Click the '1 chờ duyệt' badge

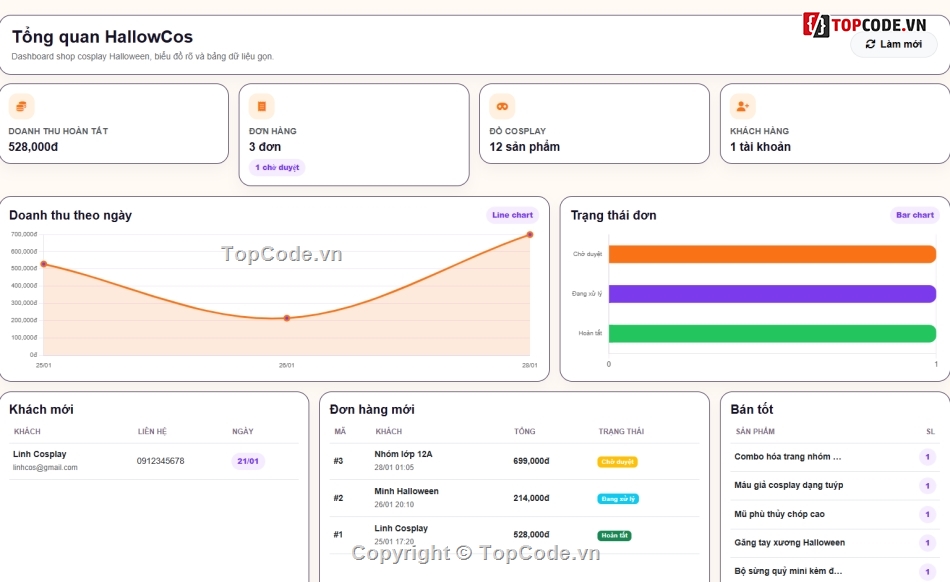[277, 167]
